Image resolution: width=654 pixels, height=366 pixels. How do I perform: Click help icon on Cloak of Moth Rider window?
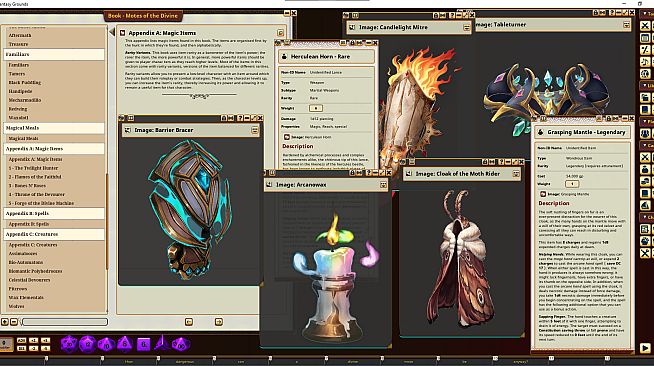pos(501,162)
